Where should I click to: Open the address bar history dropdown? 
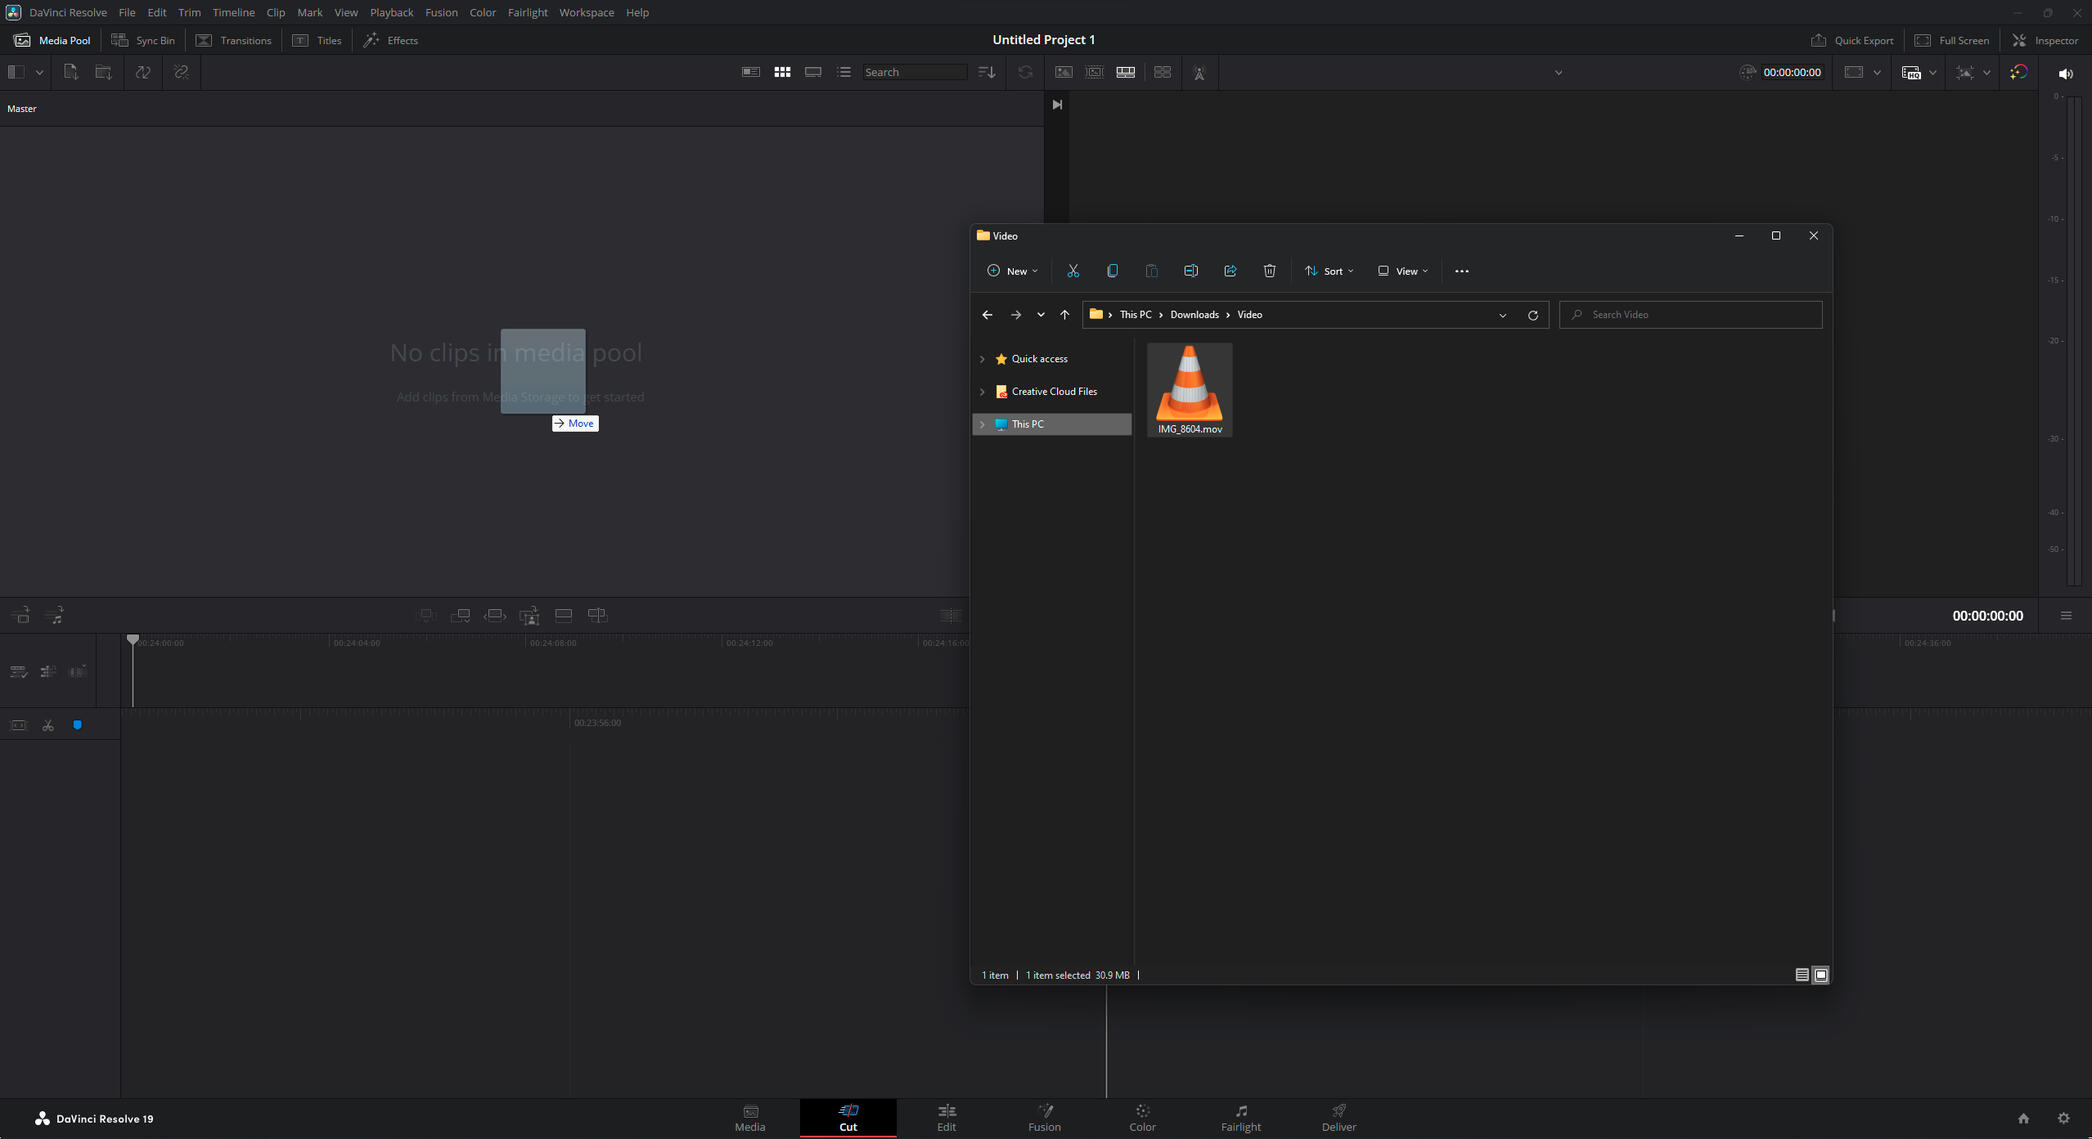1502,315
